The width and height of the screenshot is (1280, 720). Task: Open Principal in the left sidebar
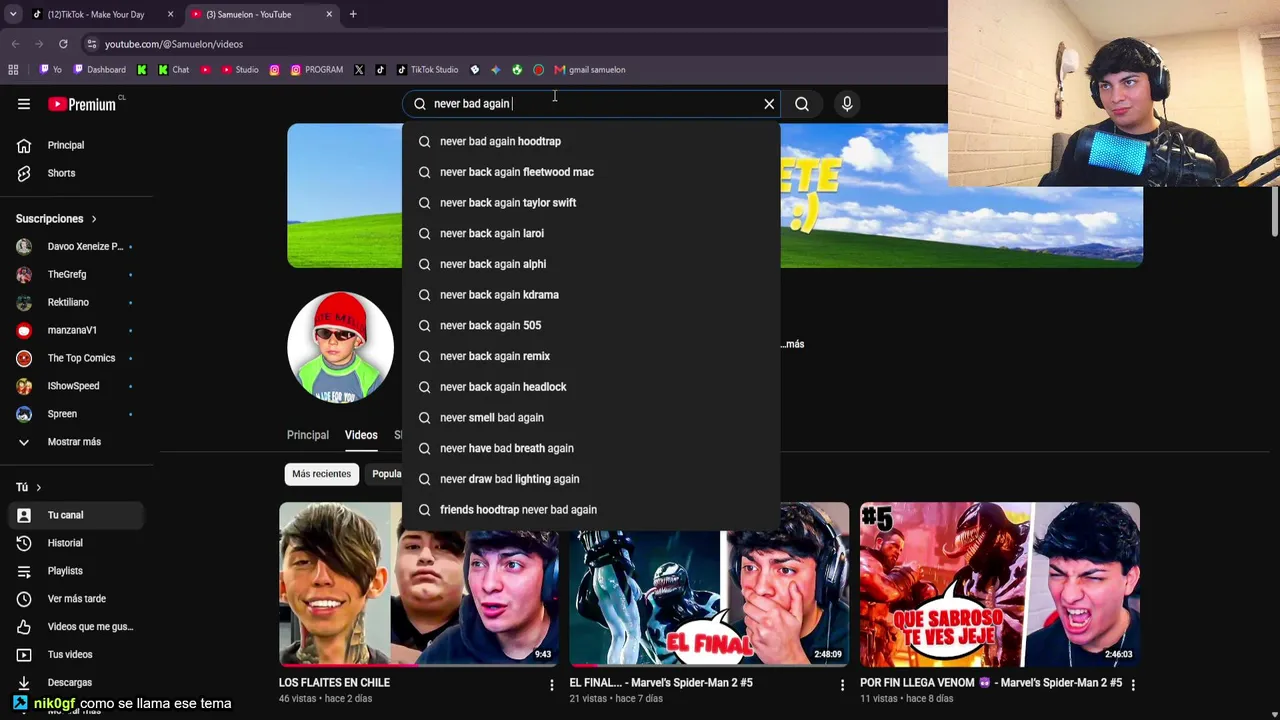click(x=76, y=145)
